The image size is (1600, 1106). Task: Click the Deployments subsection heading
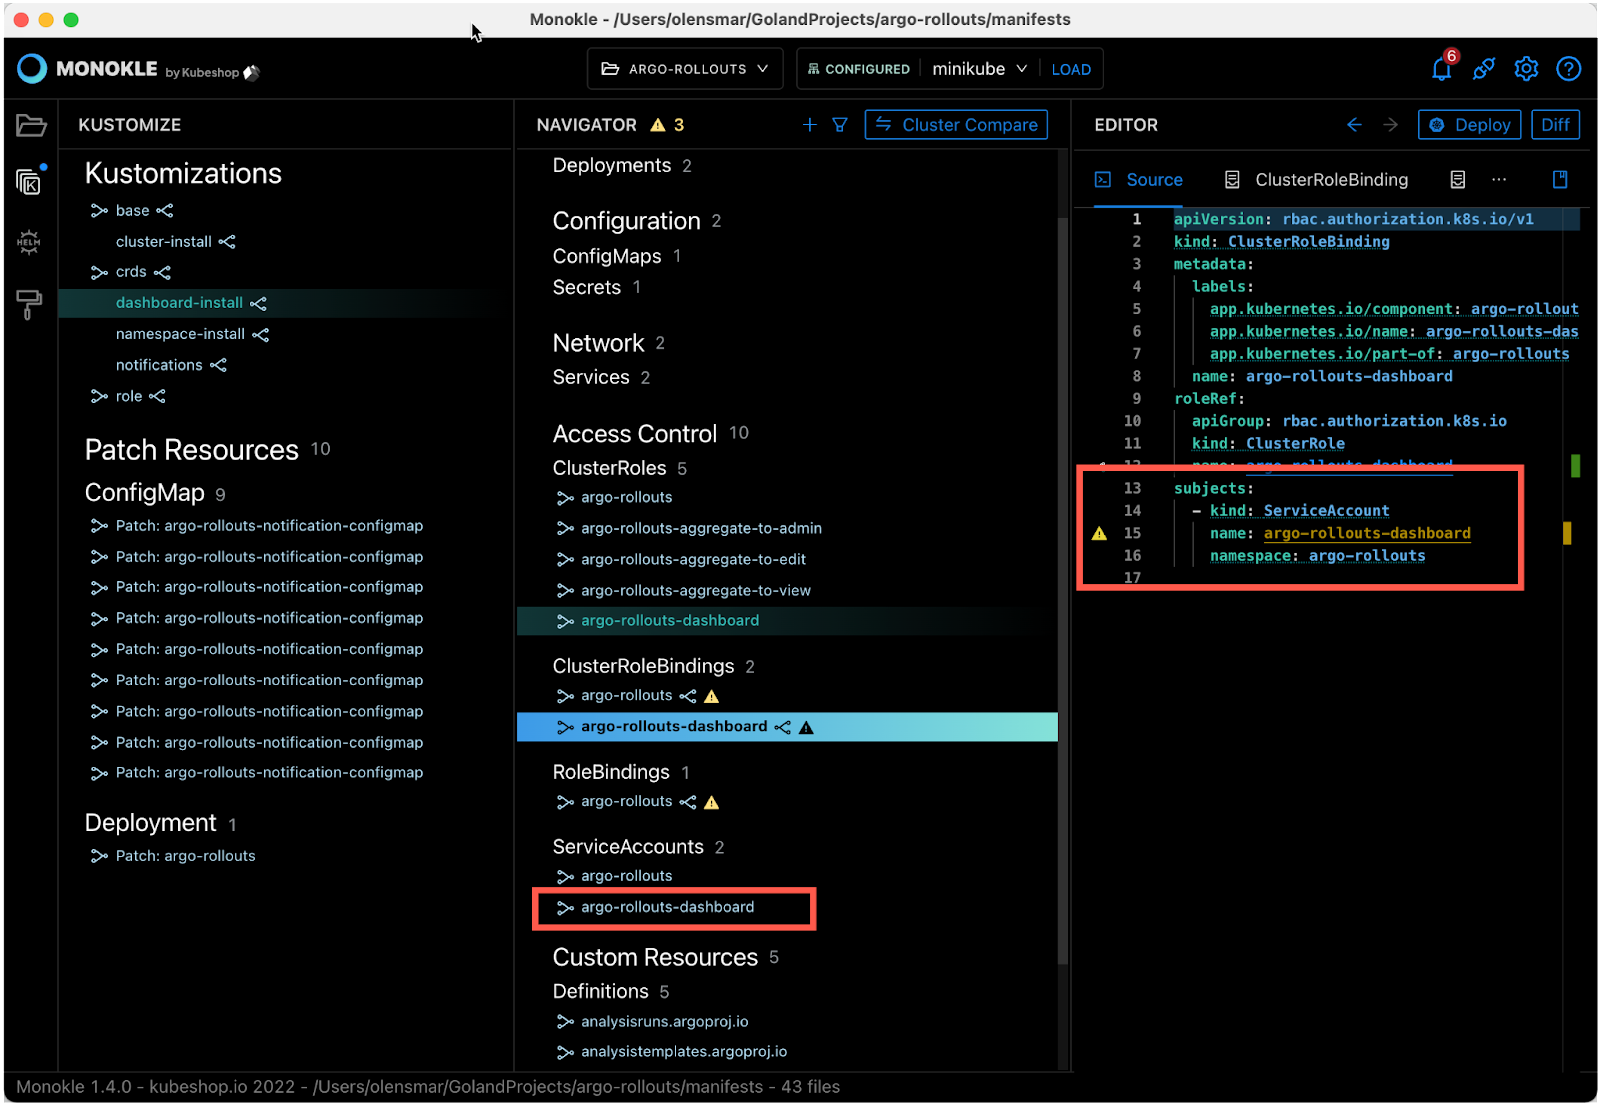pyautogui.click(x=612, y=166)
